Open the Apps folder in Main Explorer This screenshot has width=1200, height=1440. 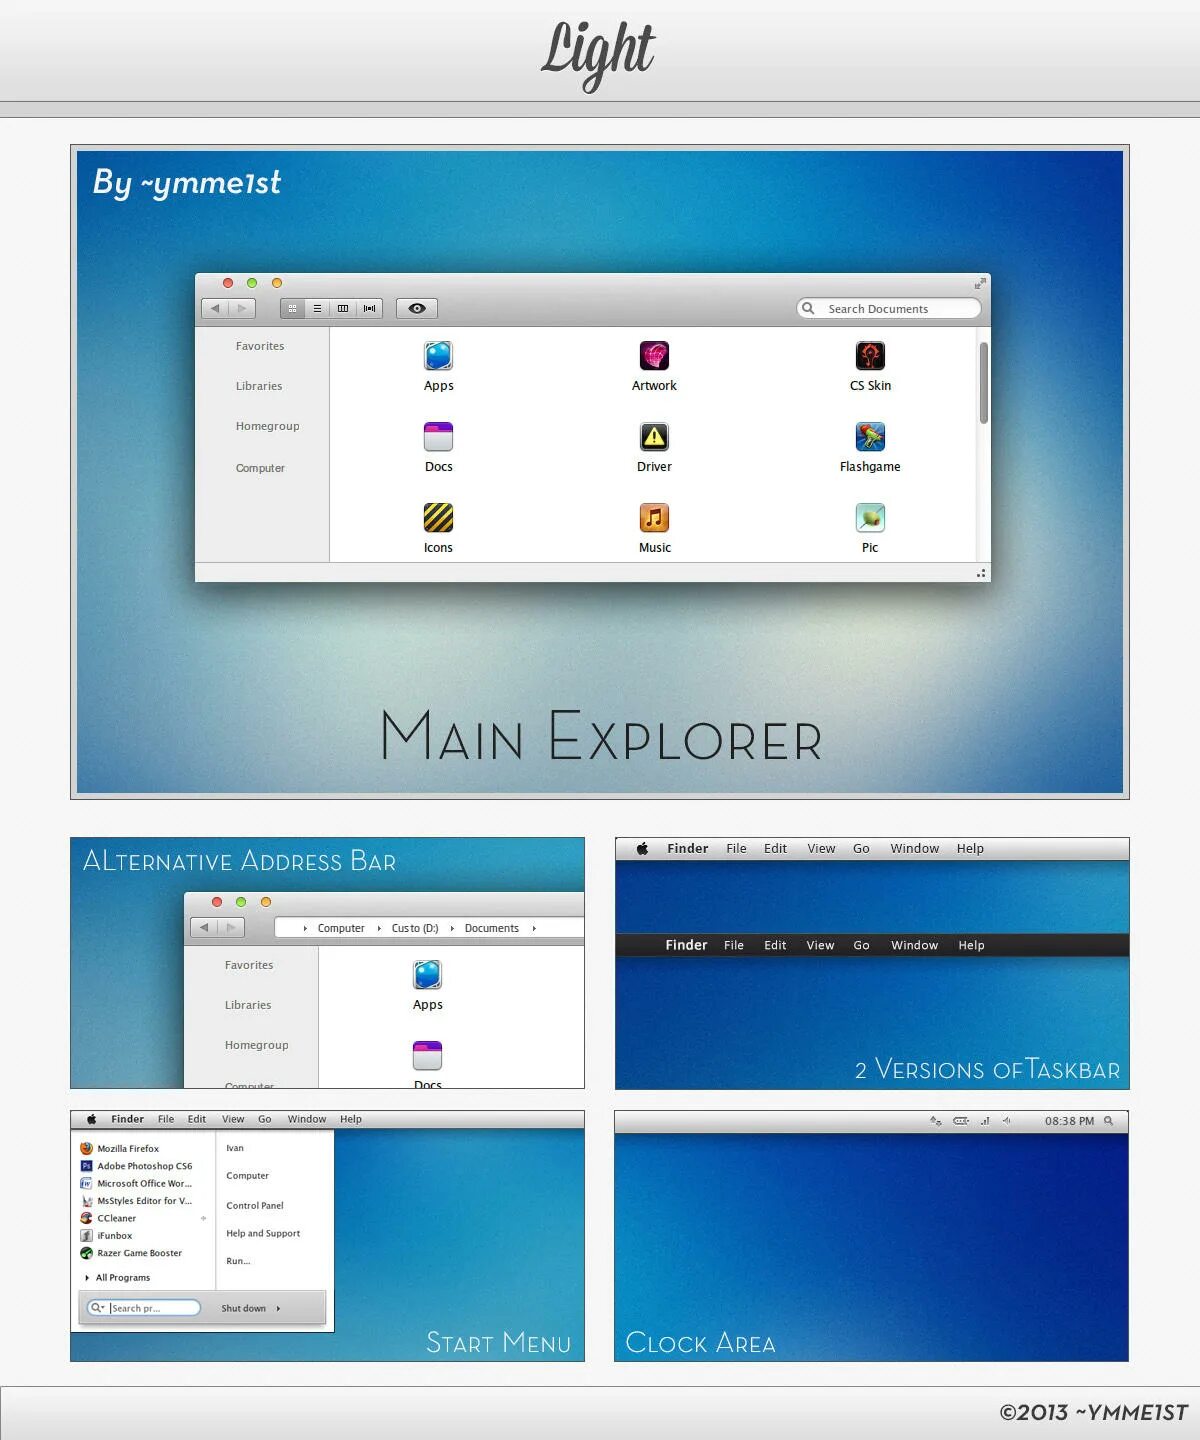tap(438, 356)
